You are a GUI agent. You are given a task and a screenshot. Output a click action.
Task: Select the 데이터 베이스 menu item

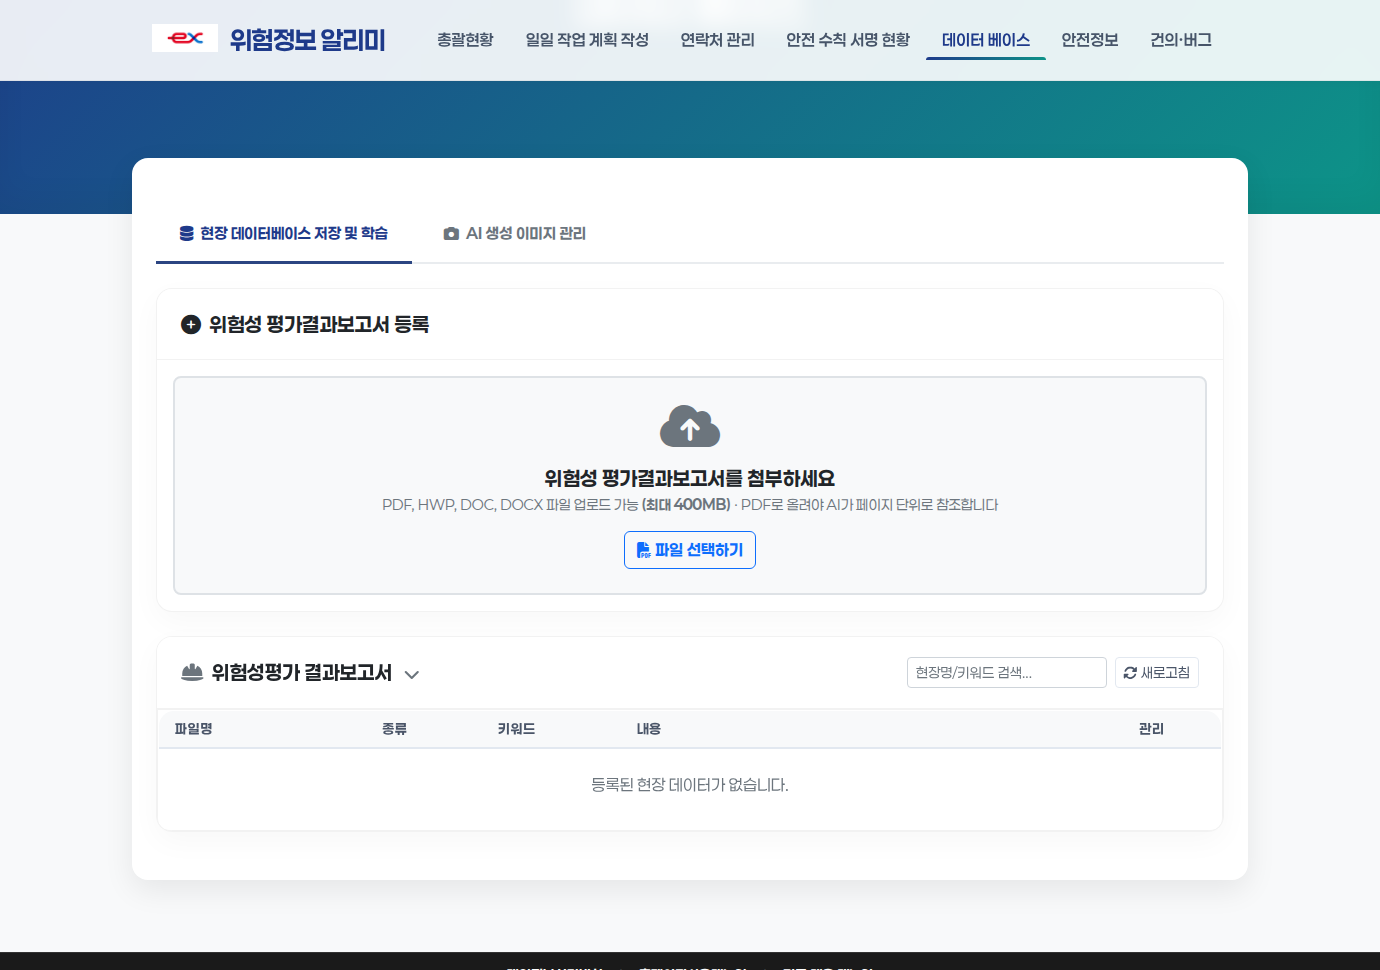click(986, 40)
